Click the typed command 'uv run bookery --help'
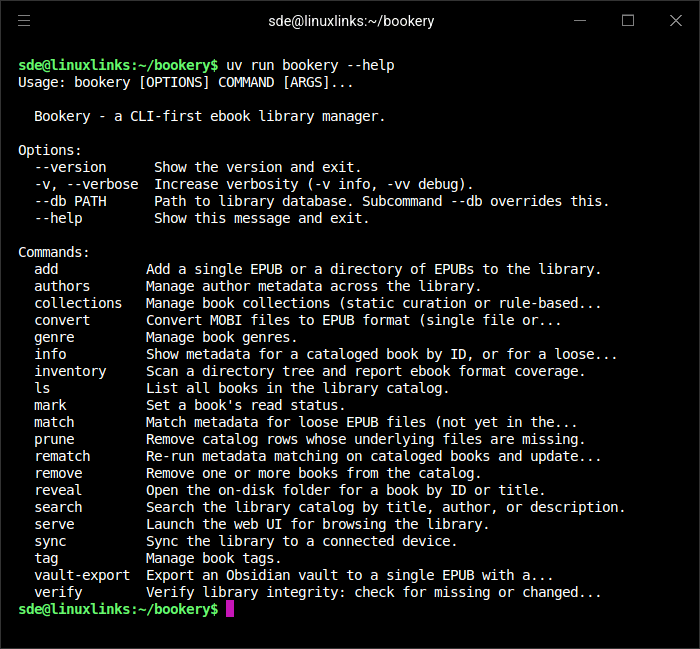This screenshot has height=649, width=700. click(310, 66)
